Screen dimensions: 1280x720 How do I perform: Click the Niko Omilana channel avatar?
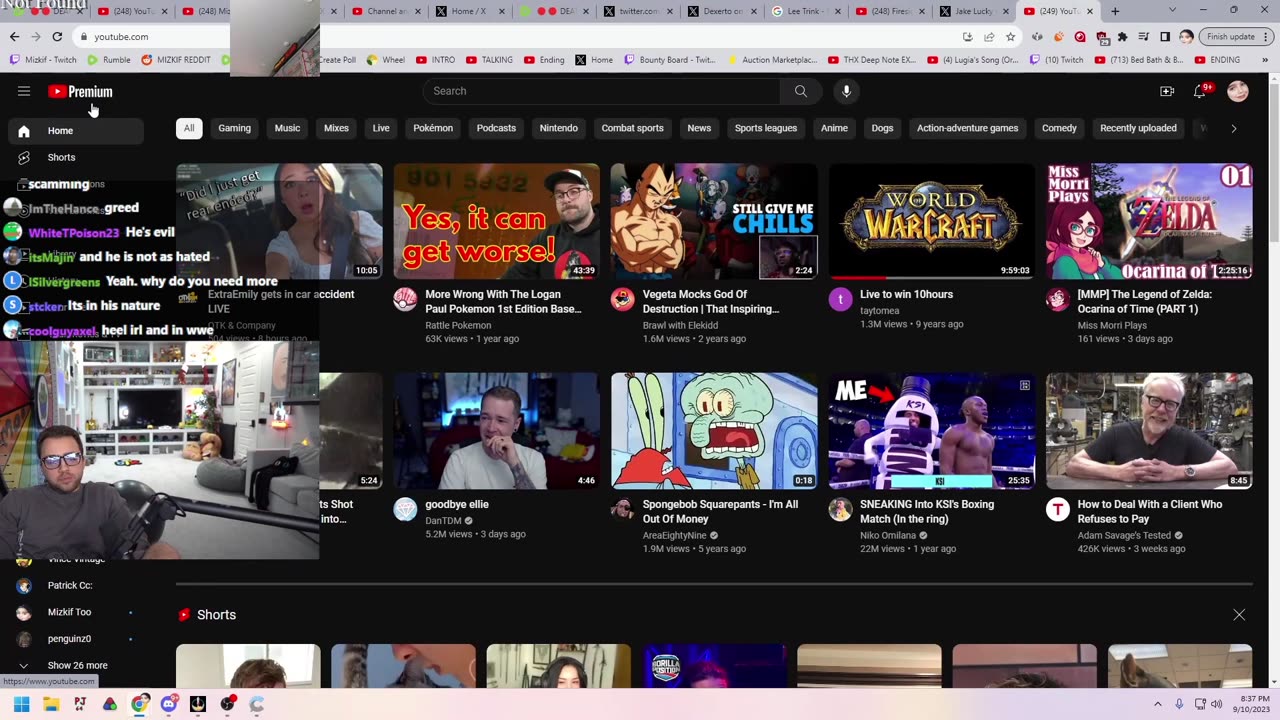[x=840, y=509]
